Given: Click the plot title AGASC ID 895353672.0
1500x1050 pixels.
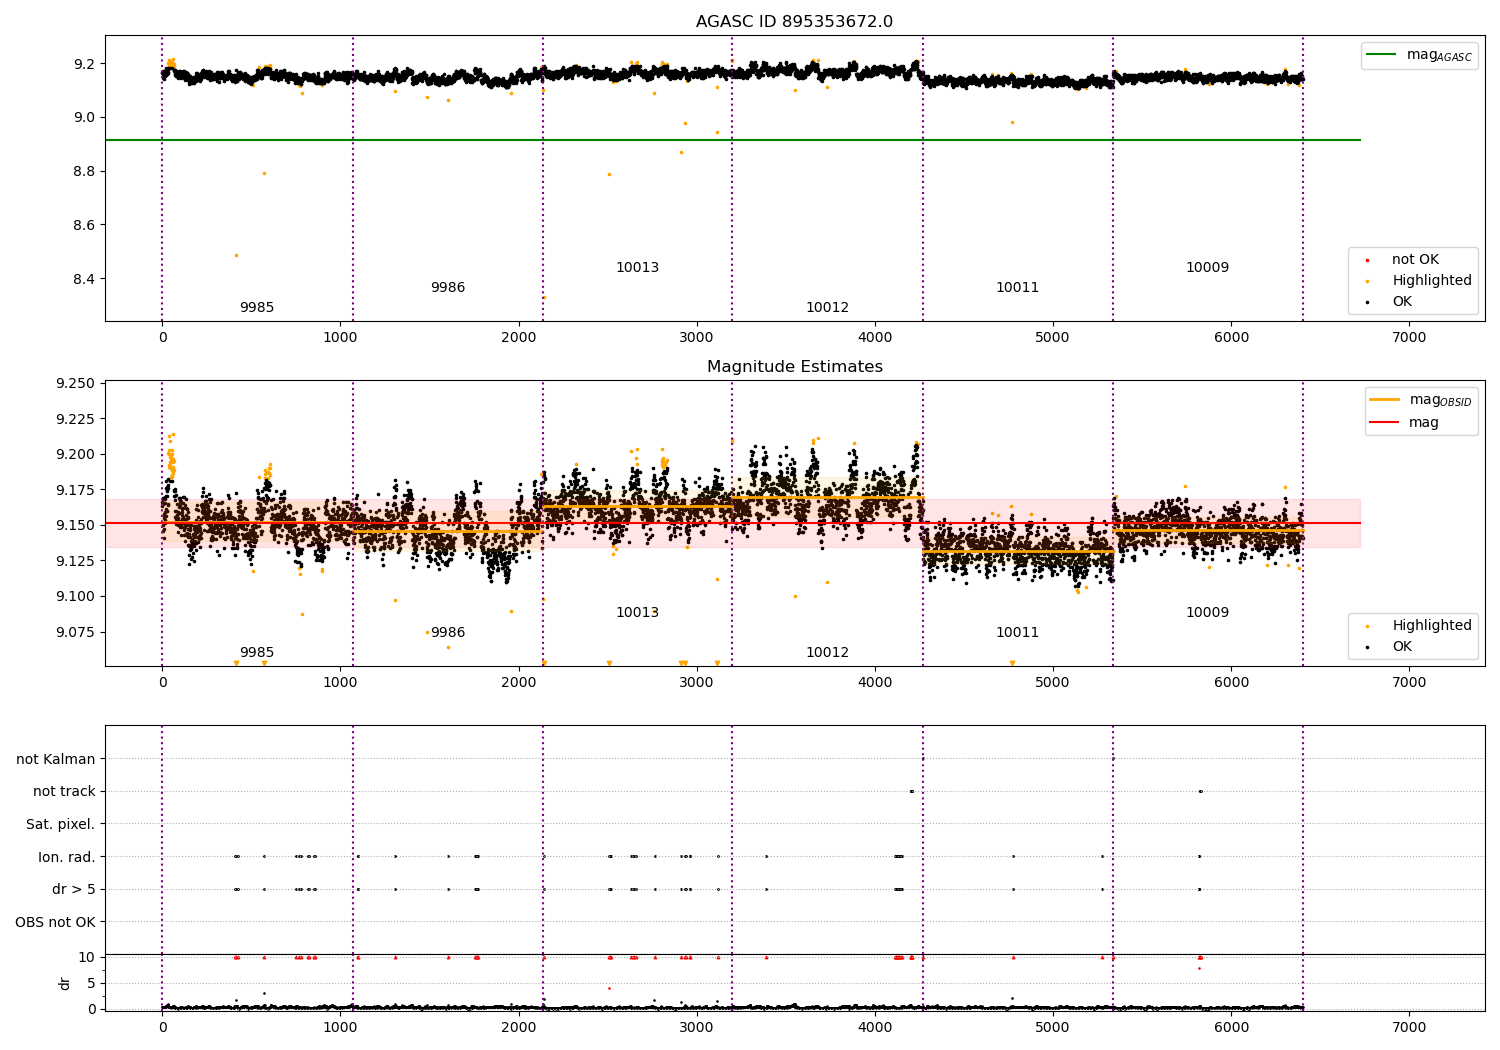Looking at the screenshot, I should point(794,22).
